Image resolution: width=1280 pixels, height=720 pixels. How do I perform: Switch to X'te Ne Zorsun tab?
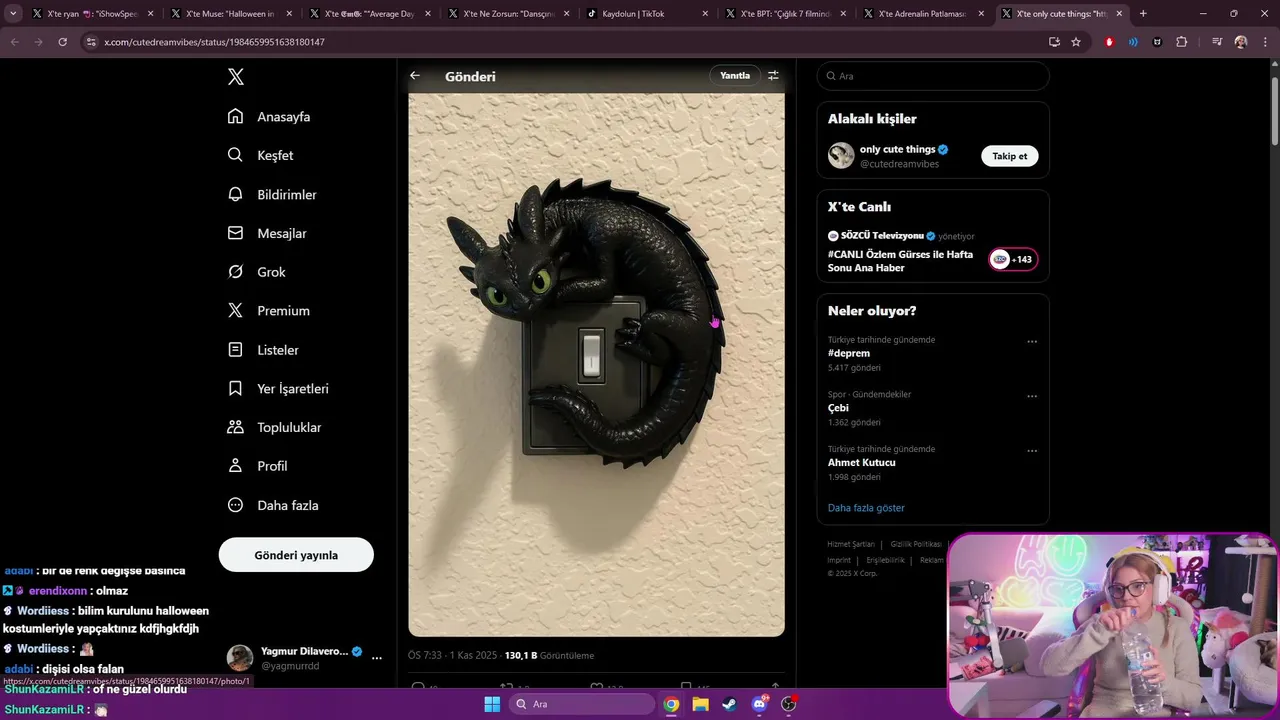pos(508,14)
